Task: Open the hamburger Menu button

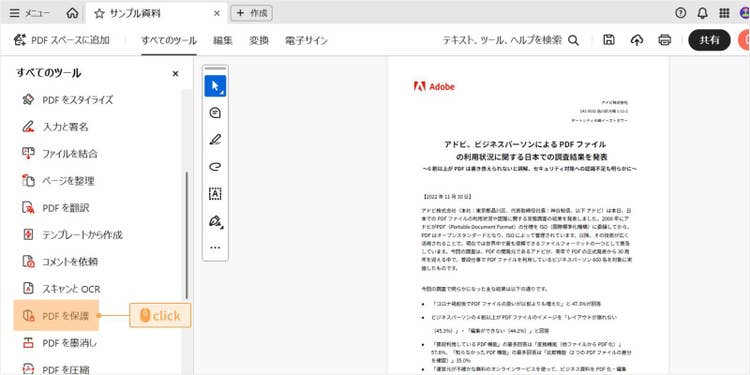Action: 30,13
